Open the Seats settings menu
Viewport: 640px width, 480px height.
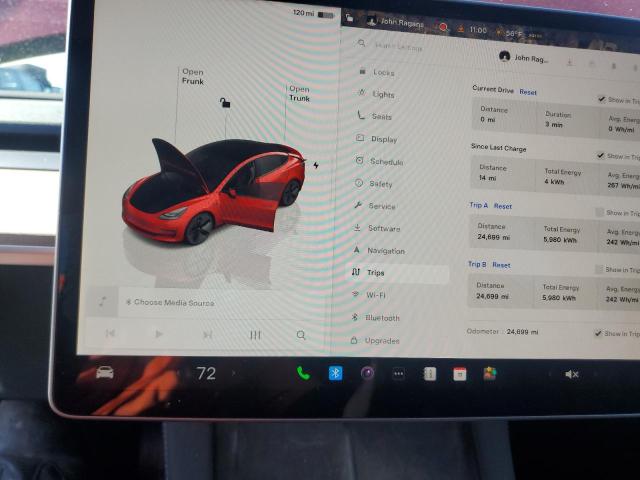(x=382, y=116)
